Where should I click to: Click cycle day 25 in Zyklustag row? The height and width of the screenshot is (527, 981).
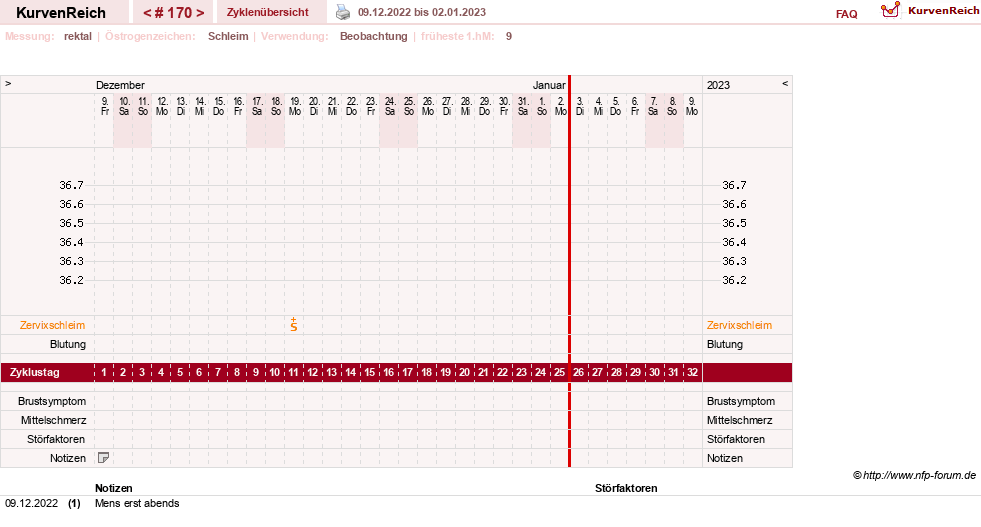tap(559, 372)
